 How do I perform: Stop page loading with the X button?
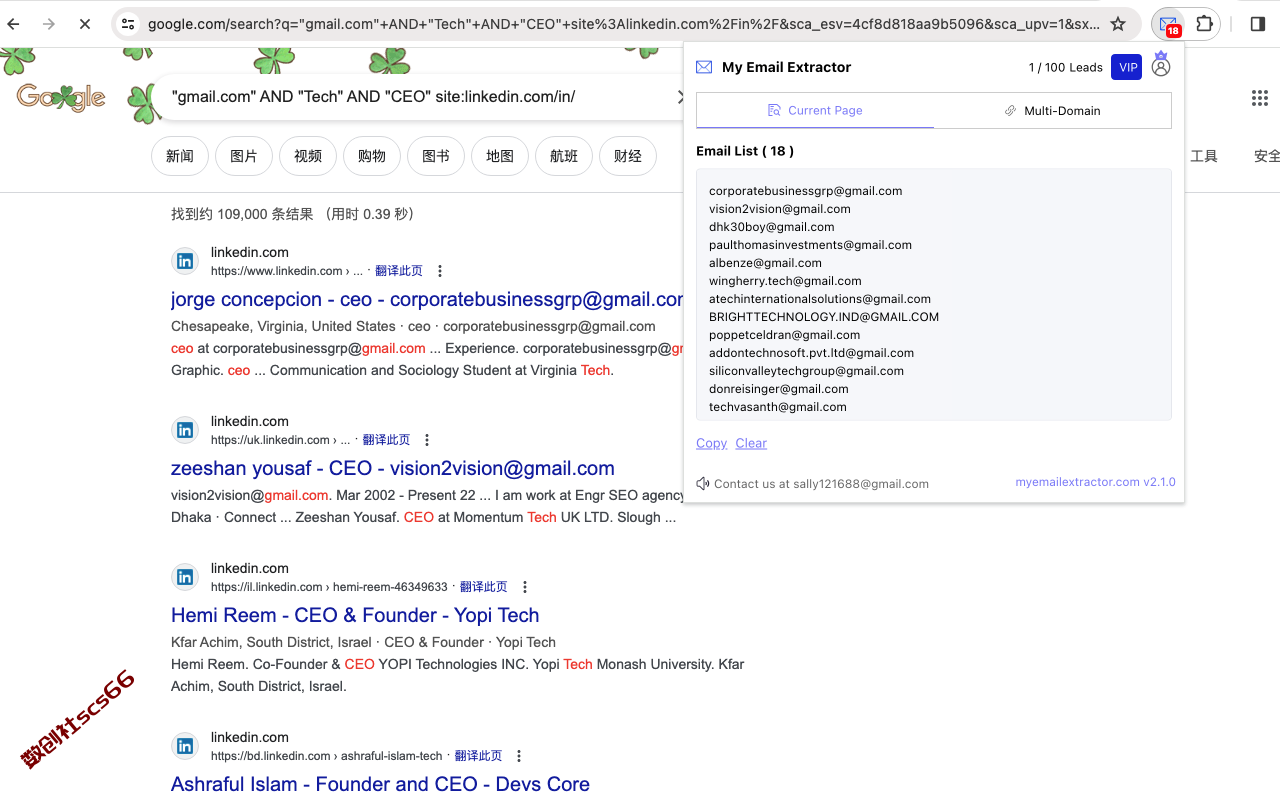tap(85, 23)
